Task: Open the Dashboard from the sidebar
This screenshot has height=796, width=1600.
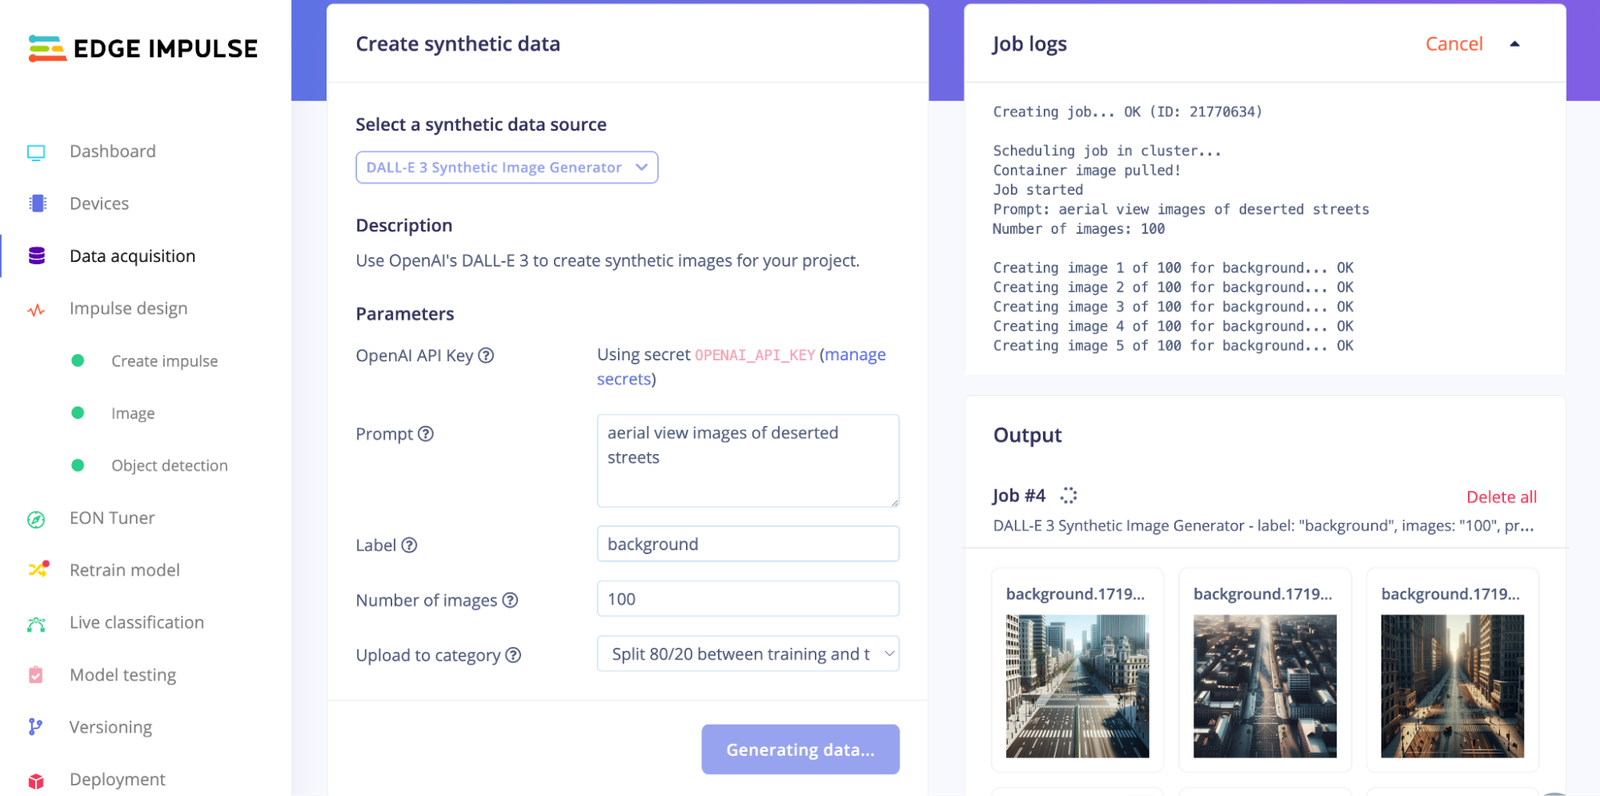Action: pyautogui.click(x=112, y=151)
